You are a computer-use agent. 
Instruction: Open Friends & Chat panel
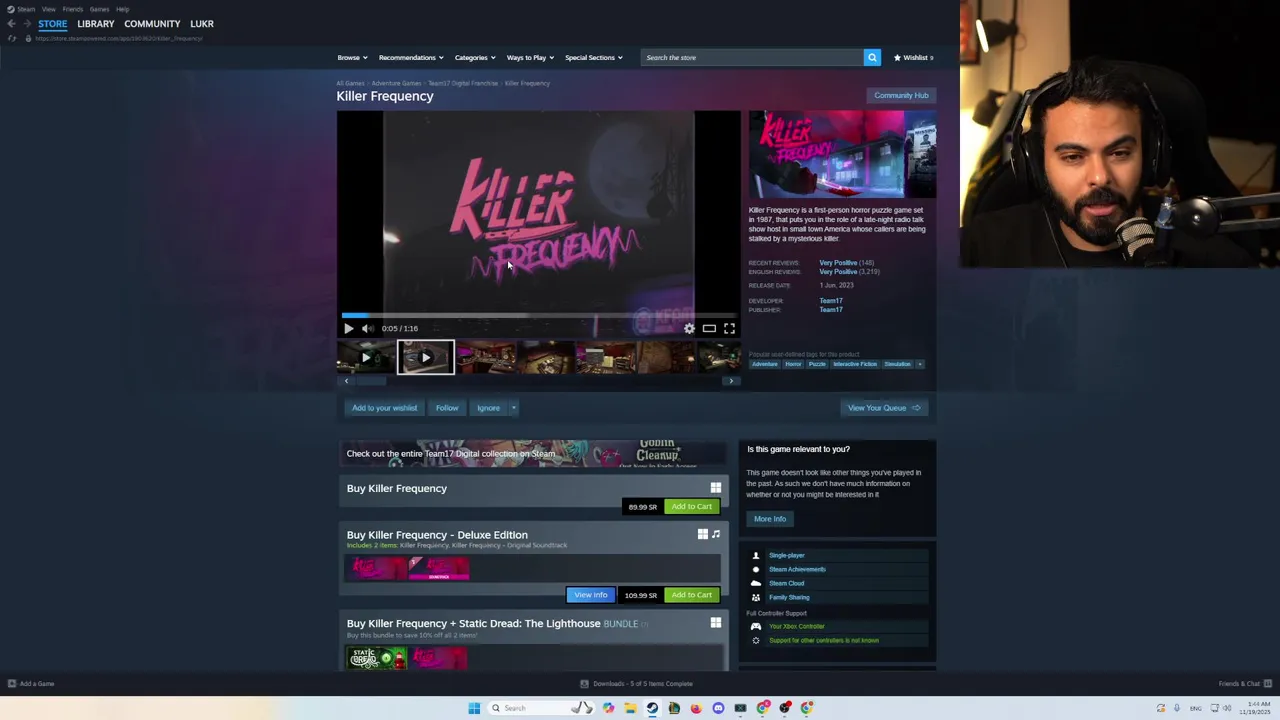click(x=1245, y=684)
